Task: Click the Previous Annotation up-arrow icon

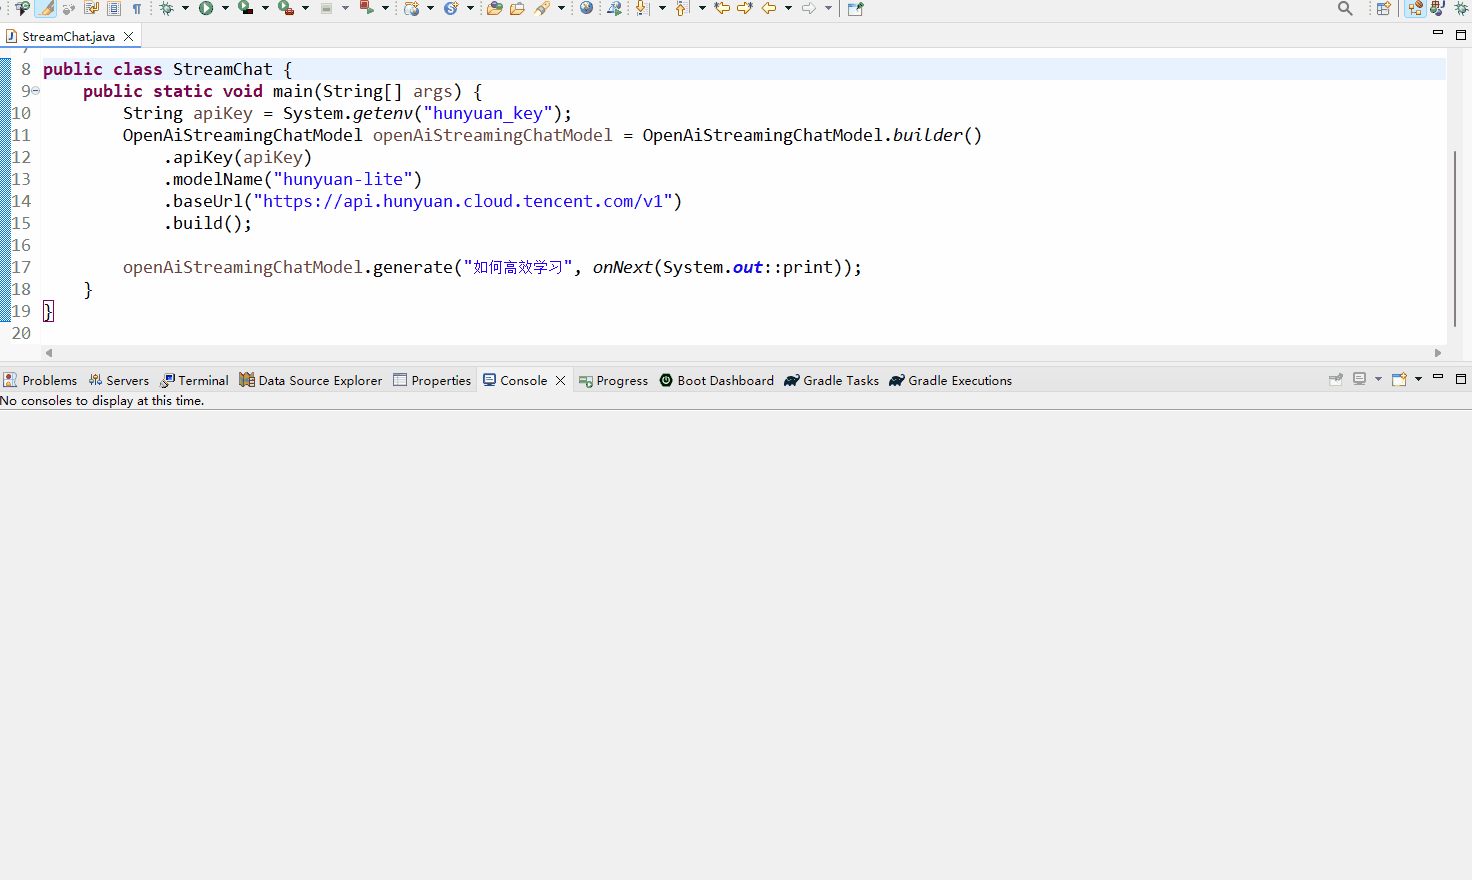Action: [682, 8]
